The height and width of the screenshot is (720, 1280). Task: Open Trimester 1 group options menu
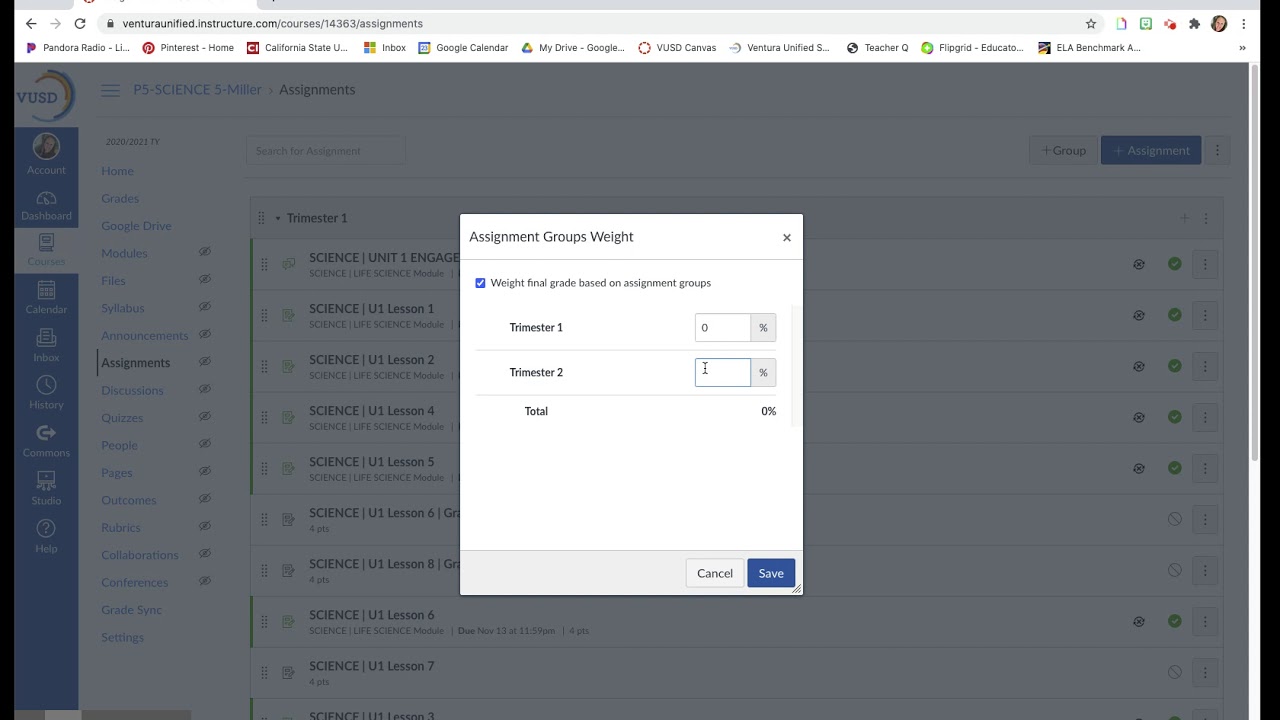tap(1206, 218)
